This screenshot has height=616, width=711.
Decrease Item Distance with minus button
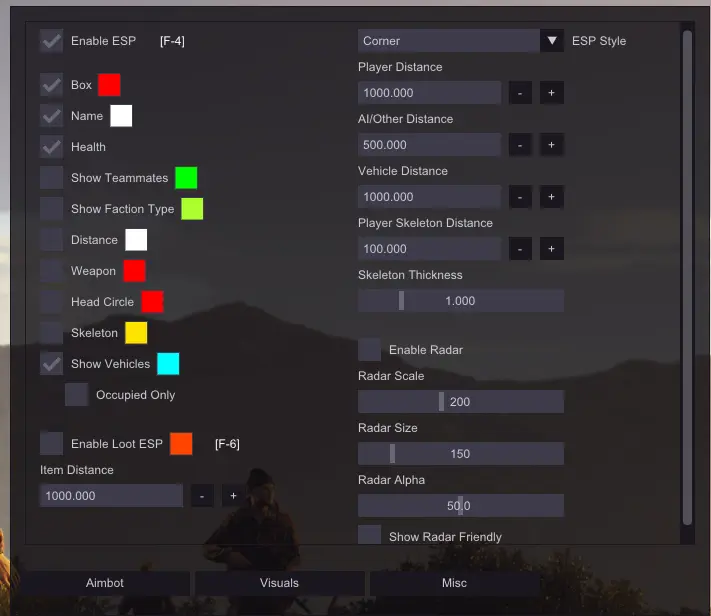(201, 496)
